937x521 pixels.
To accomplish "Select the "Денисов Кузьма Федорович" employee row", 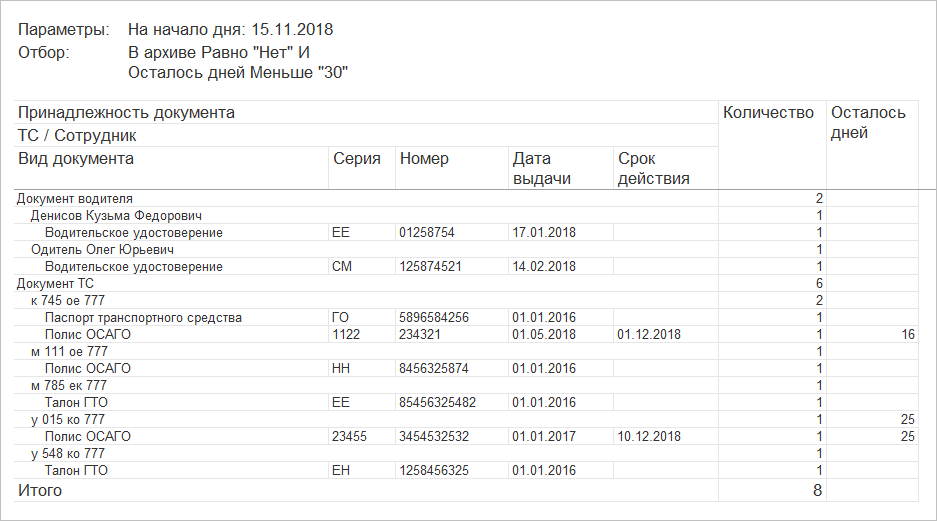I will pos(116,216).
